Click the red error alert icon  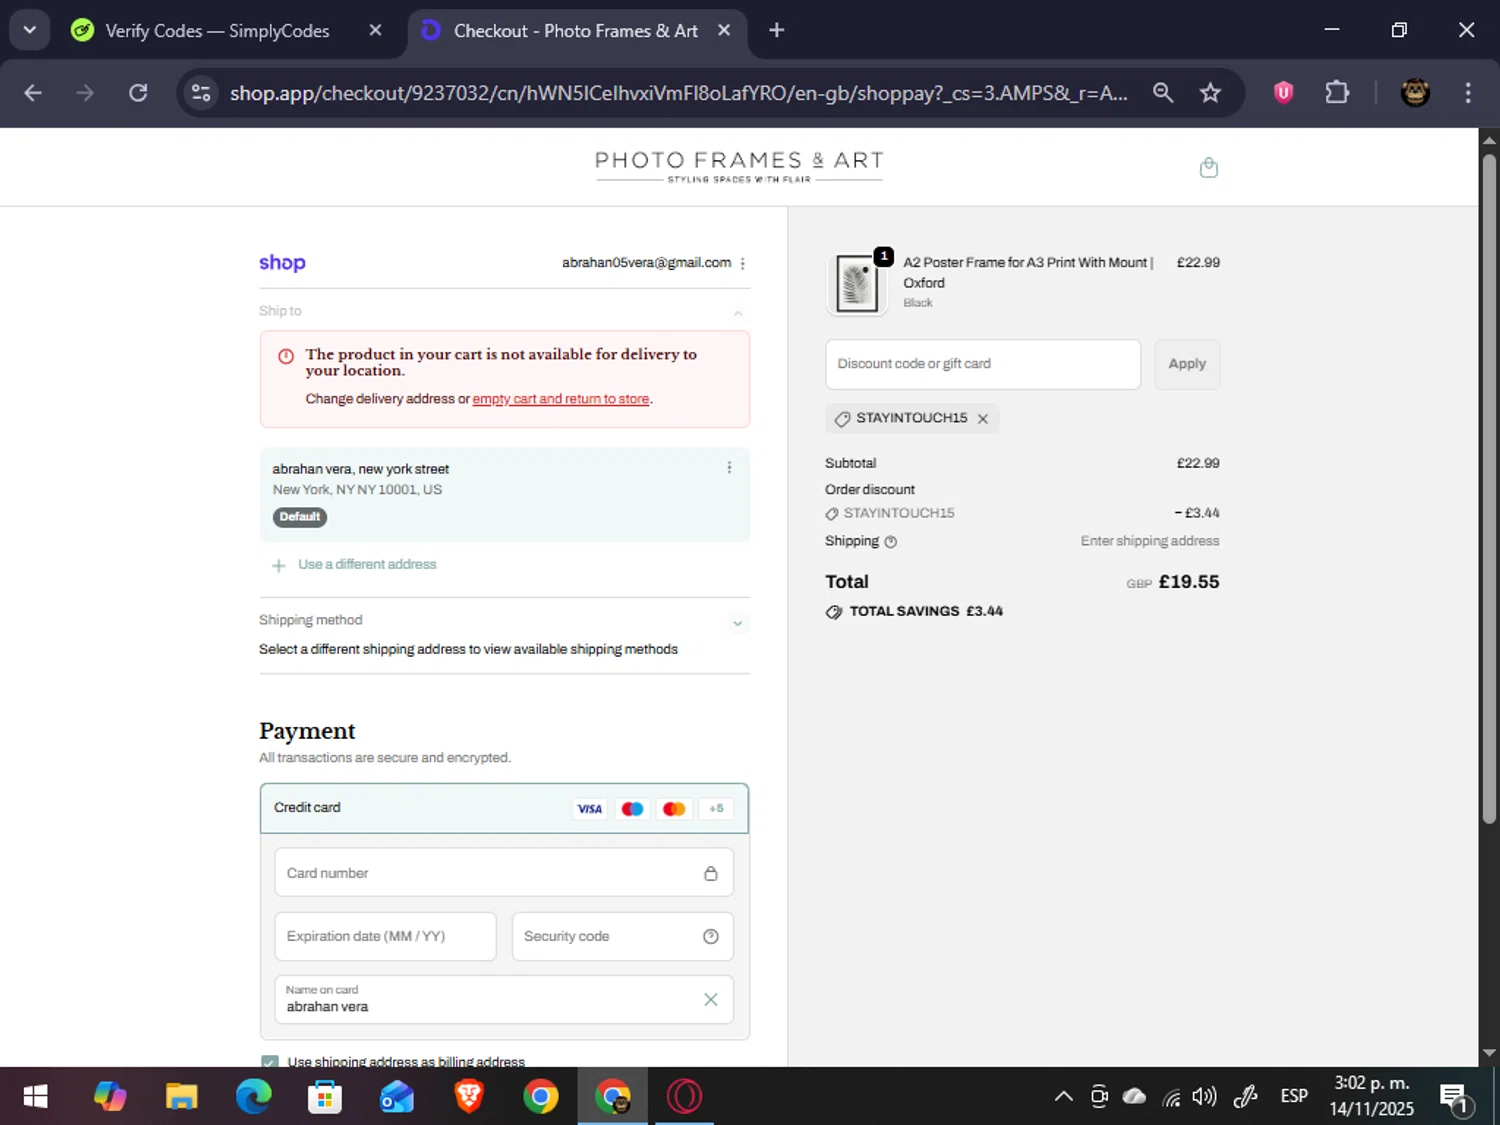tap(286, 356)
